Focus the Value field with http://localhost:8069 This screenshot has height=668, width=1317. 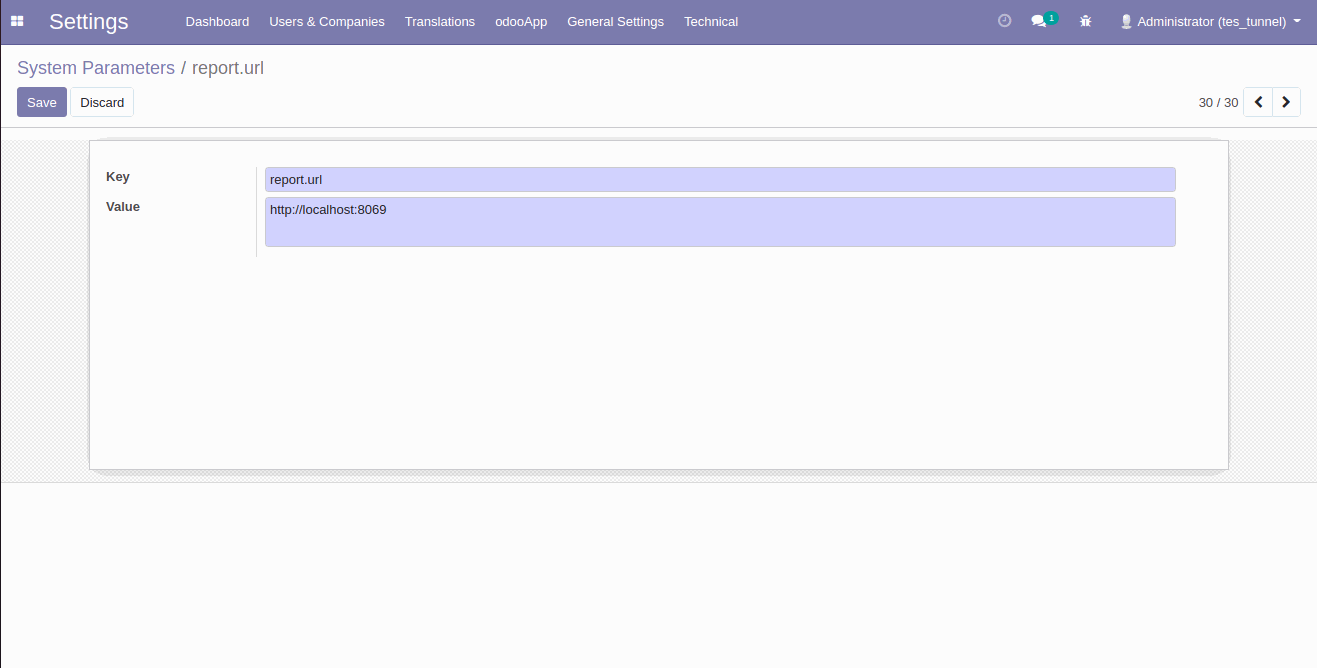[720, 221]
